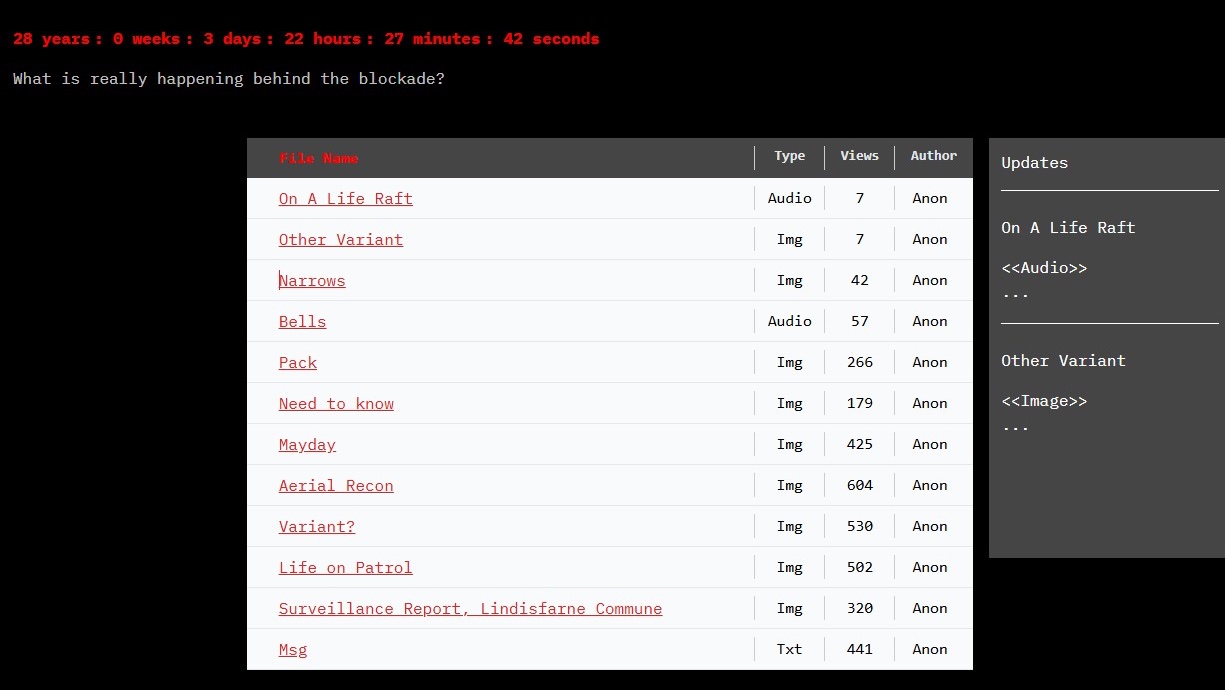Open the "Need to know" file
Viewport: 1225px width, 690px height.
click(x=336, y=403)
